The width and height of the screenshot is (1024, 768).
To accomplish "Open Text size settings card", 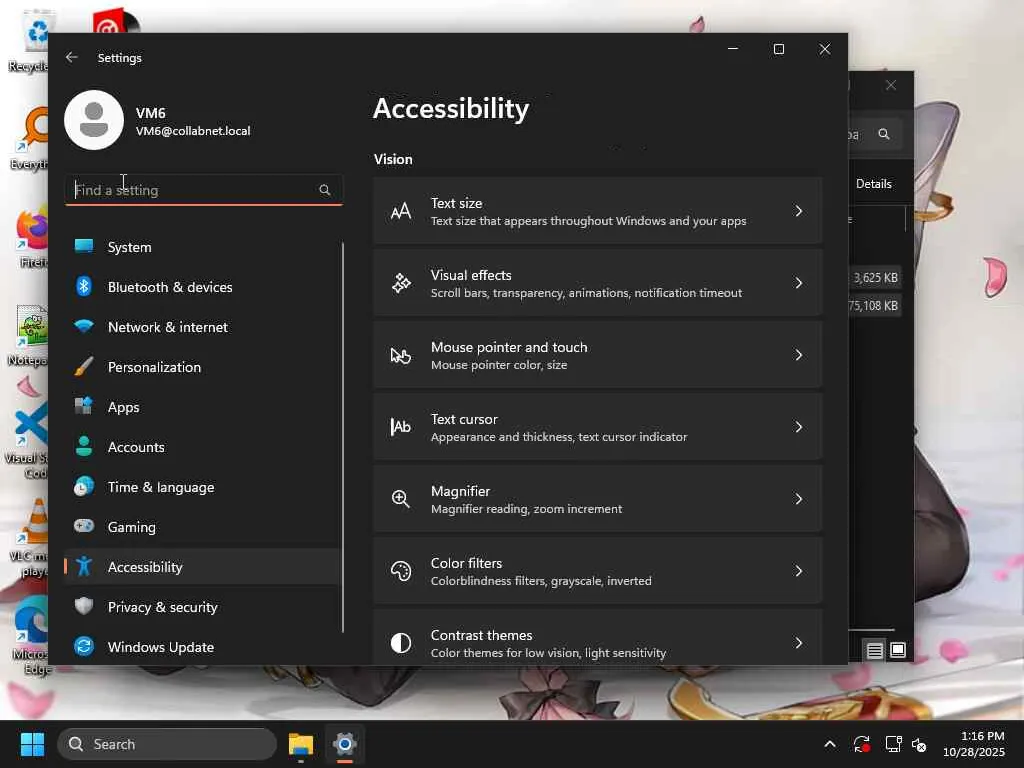I will tap(598, 211).
